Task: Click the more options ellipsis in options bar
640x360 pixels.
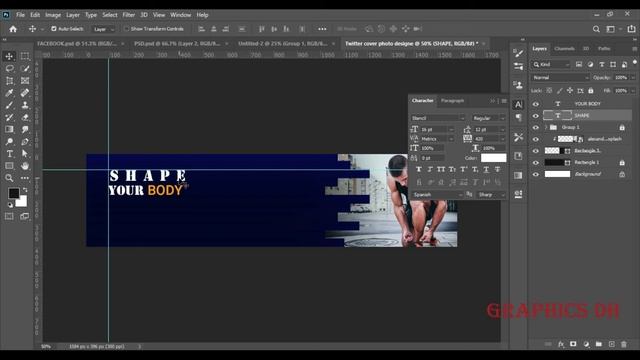Action: 322,29
